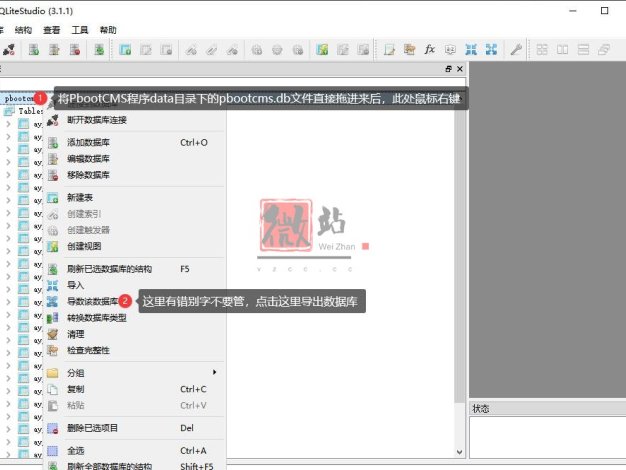The width and height of the screenshot is (626, 470).
Task: Close the database panel with X button
Action: [x=460, y=69]
